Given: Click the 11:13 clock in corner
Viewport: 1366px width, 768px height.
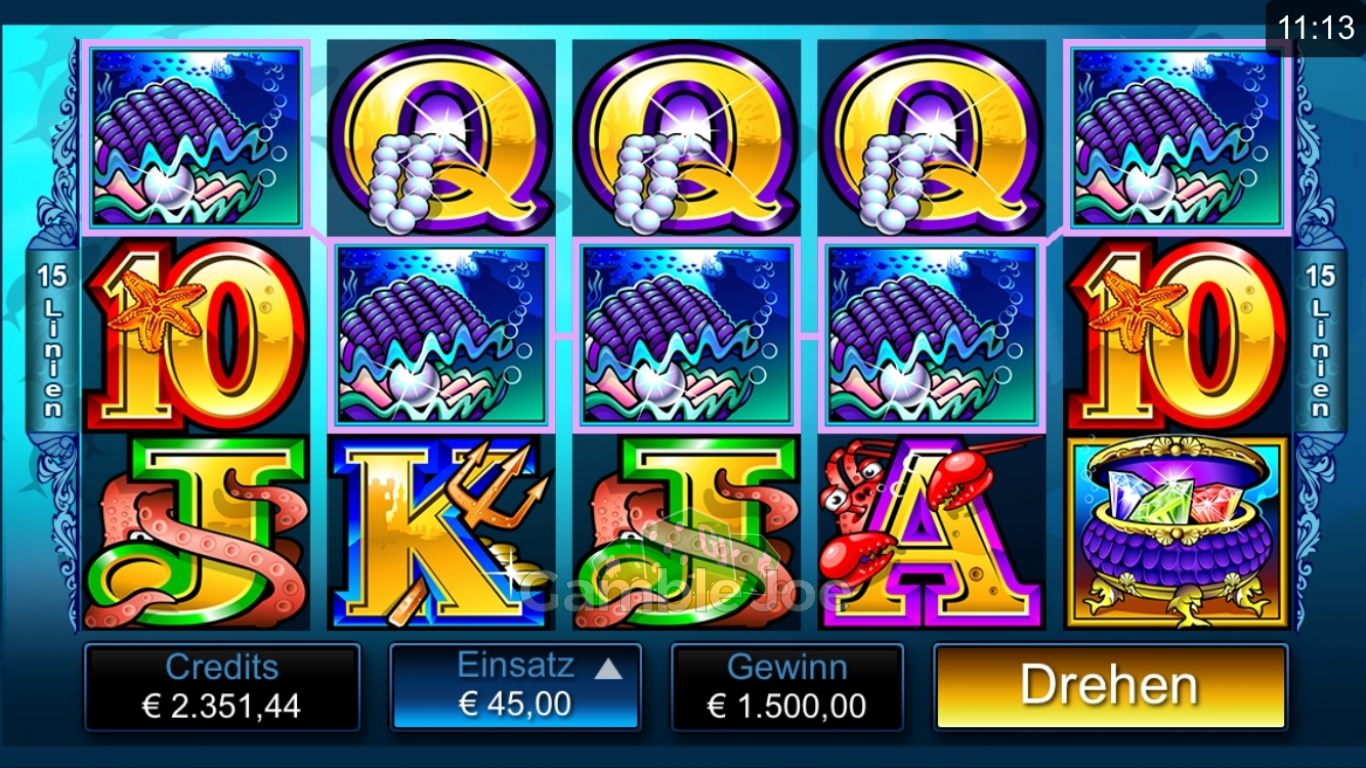Looking at the screenshot, I should click(x=1315, y=29).
